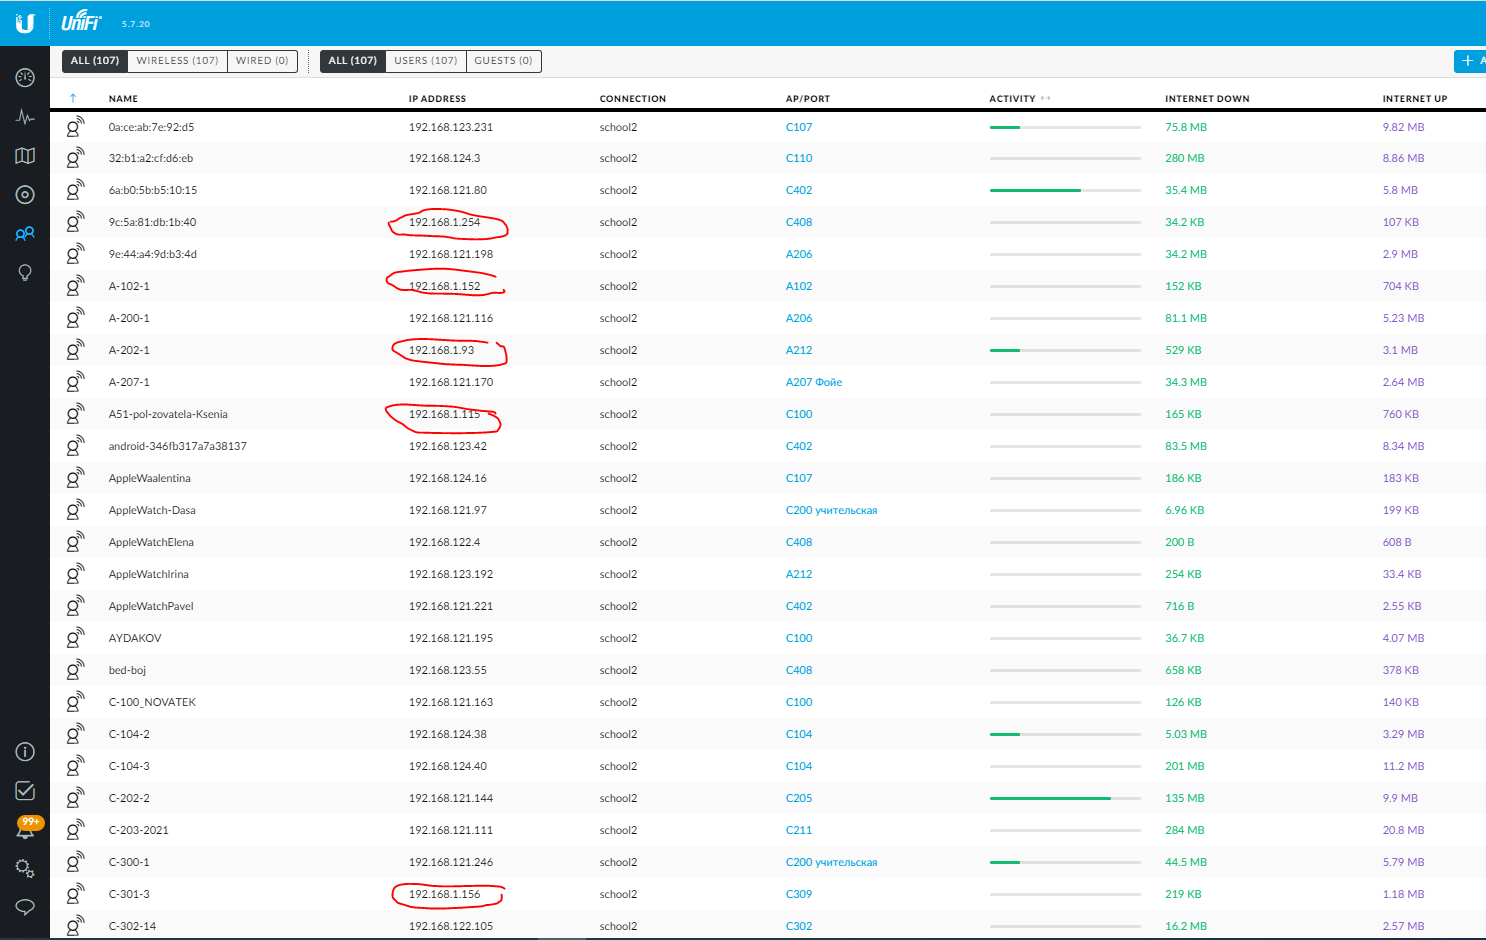Viewport: 1486px width, 940px height.
Task: Sort the list by IP ADDRESS column
Action: pos(437,99)
